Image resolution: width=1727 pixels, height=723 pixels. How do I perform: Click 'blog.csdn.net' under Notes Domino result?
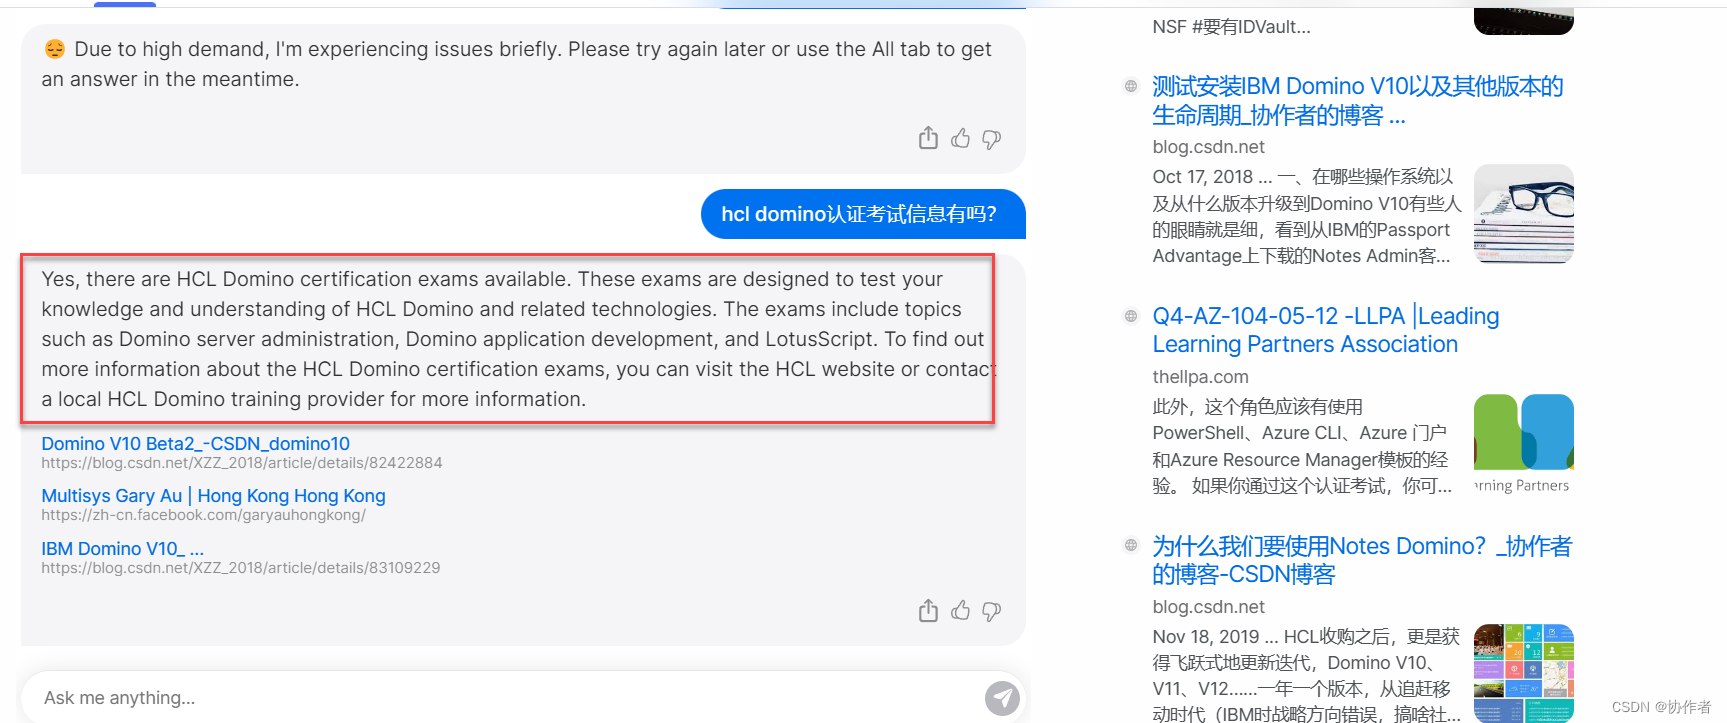click(1208, 607)
